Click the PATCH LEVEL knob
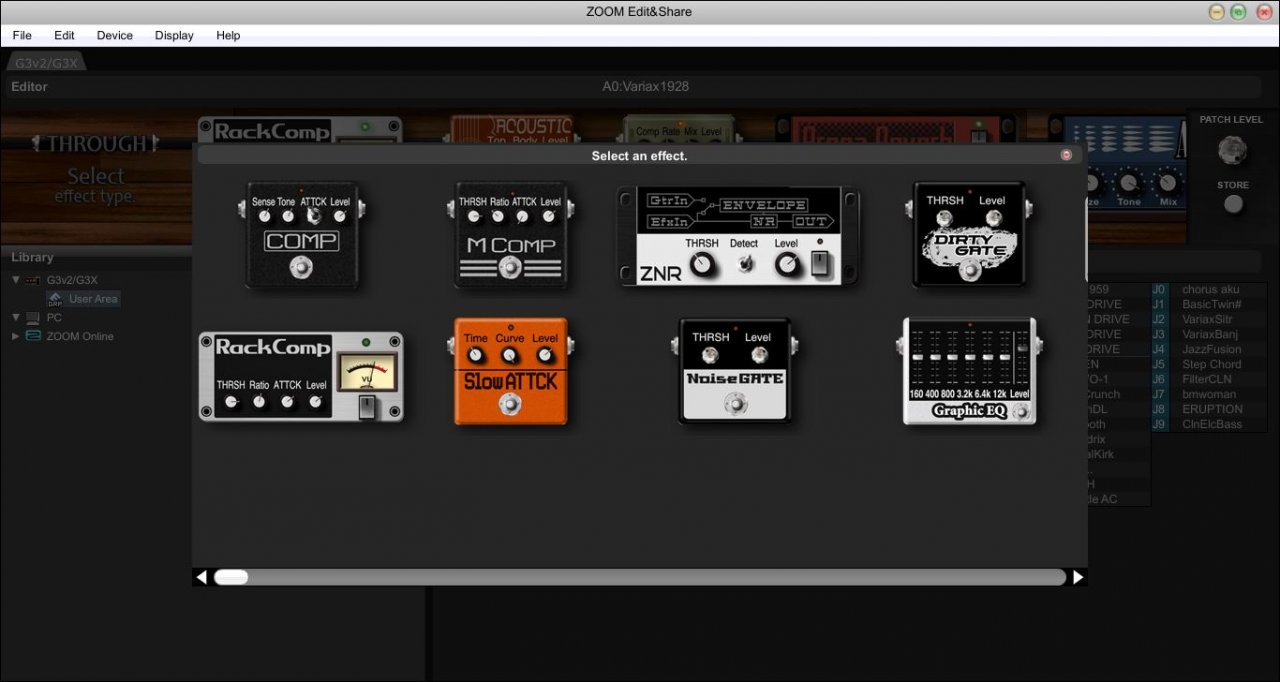 pos(1233,151)
